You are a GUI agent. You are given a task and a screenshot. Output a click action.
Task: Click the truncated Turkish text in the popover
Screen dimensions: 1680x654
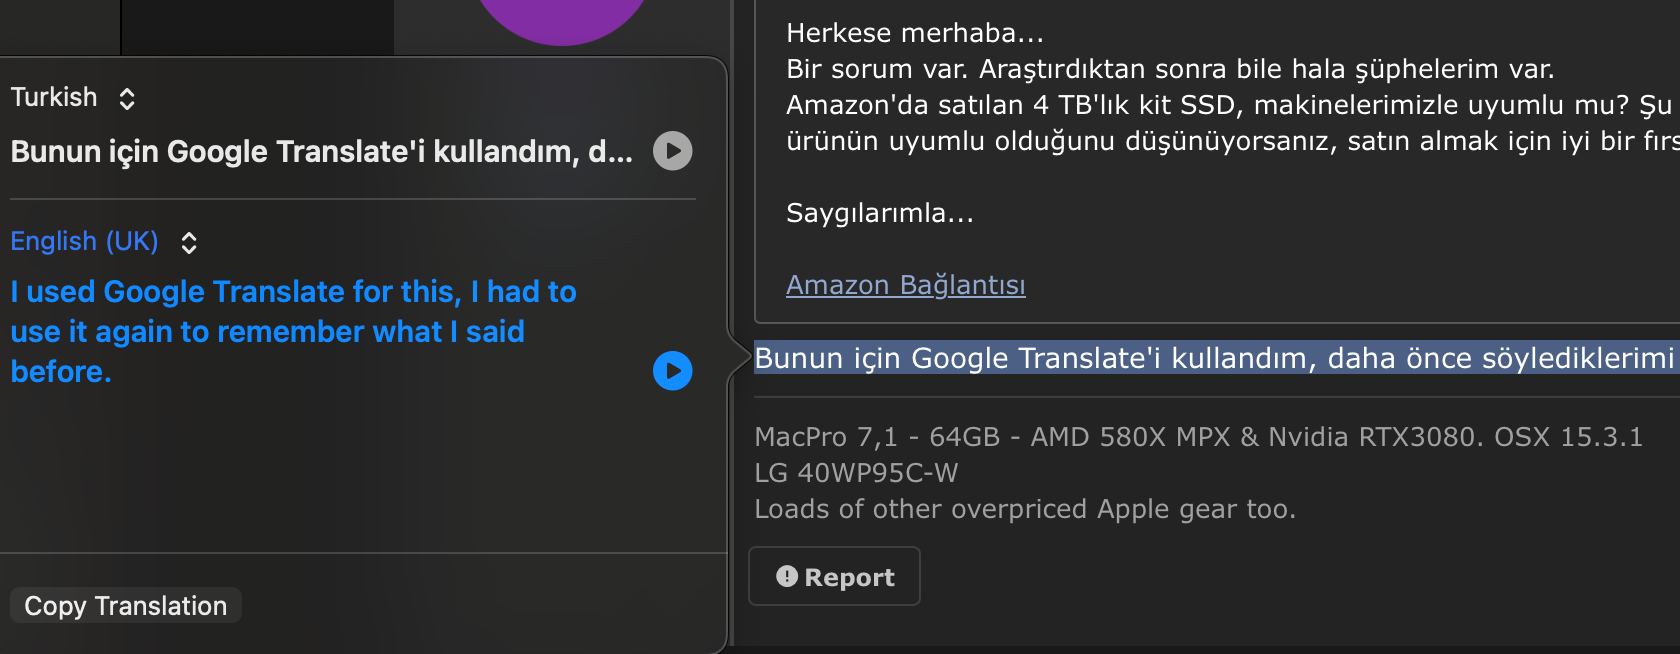pos(321,152)
